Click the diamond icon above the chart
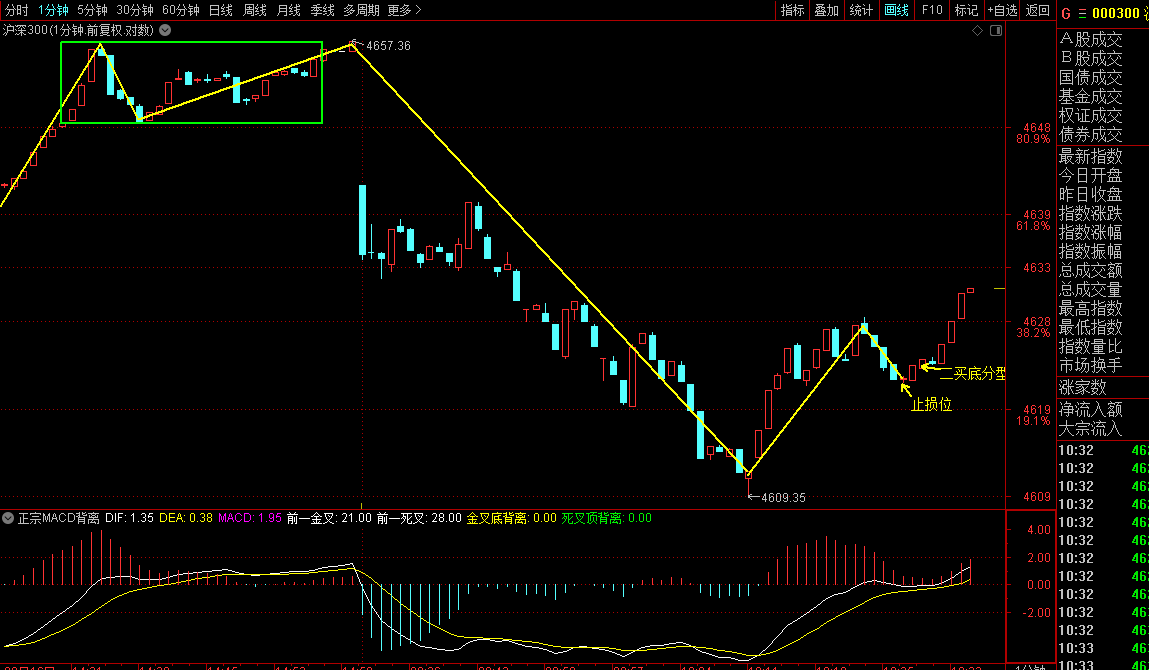This screenshot has width=1149, height=670. (x=977, y=31)
